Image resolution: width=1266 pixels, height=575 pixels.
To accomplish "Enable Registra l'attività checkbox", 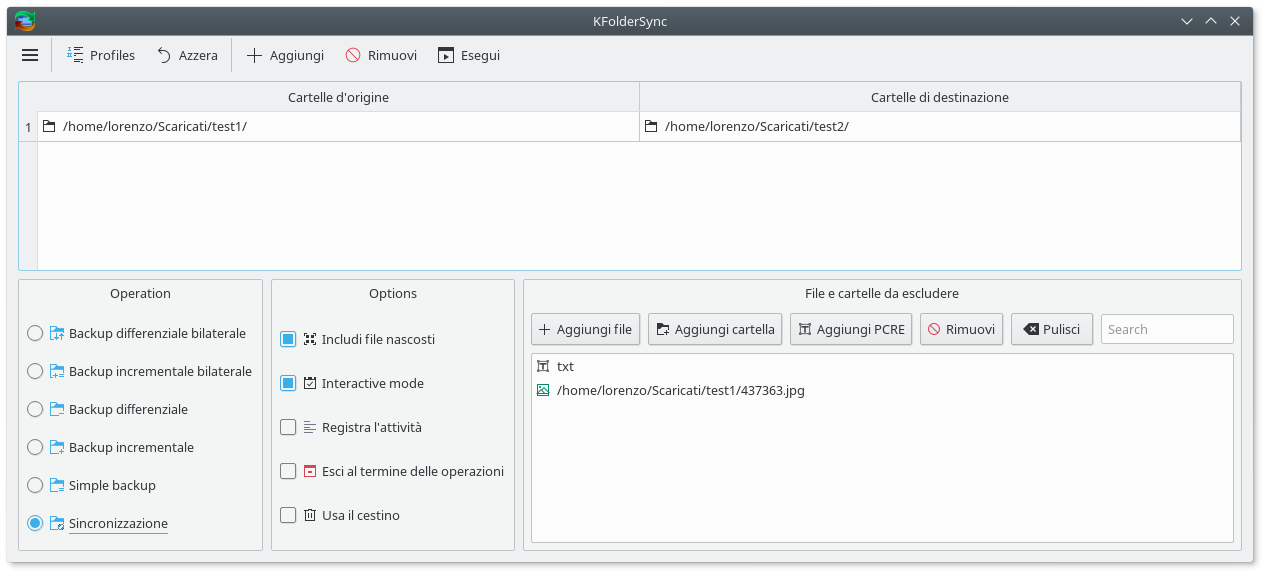I will (288, 427).
